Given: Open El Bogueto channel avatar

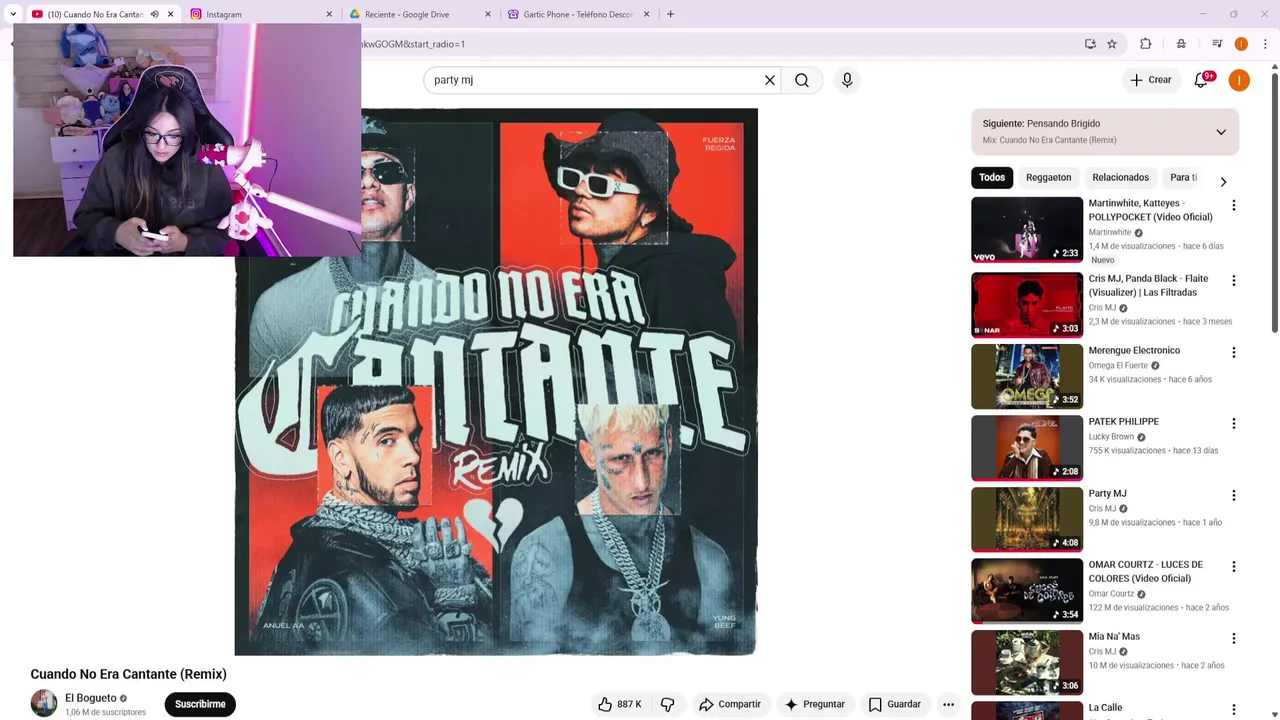Looking at the screenshot, I should tap(44, 704).
